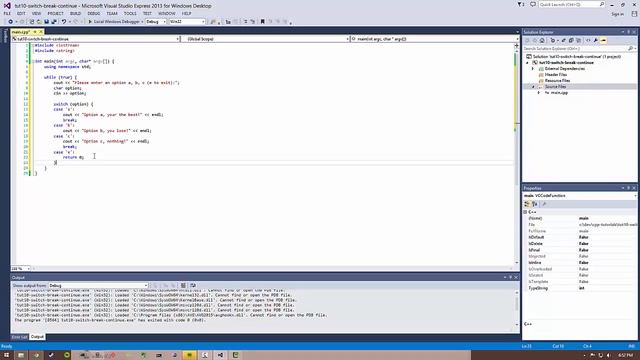Expand External Dependencies folder

pyautogui.click(x=533, y=69)
